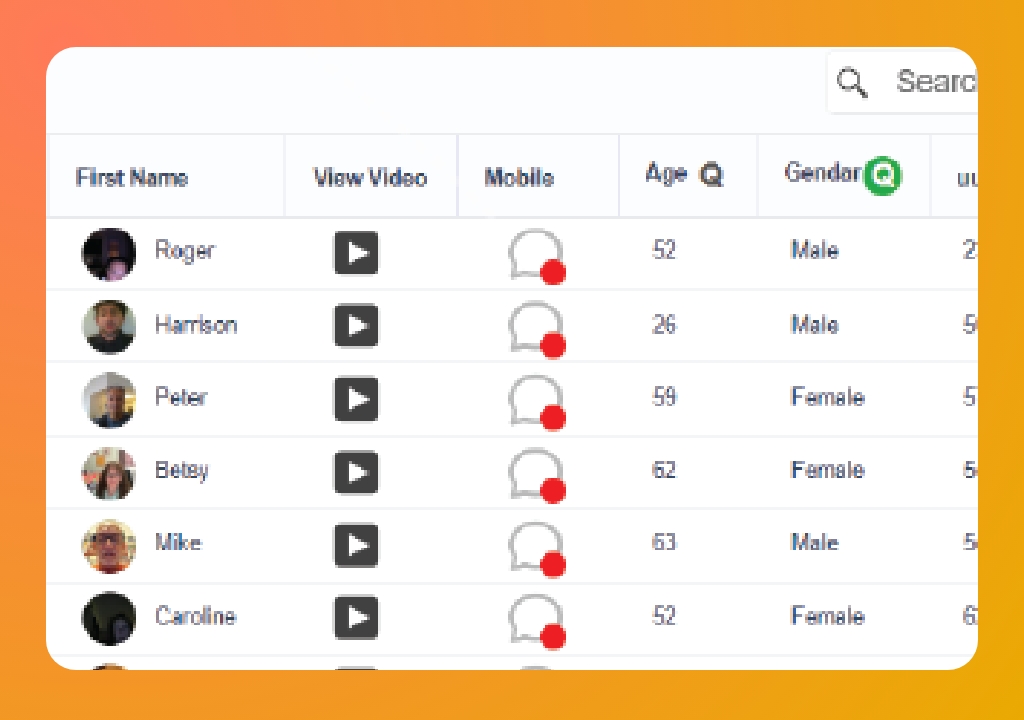This screenshot has width=1024, height=720.
Task: Sort by the First Name column header
Action: coord(131,177)
